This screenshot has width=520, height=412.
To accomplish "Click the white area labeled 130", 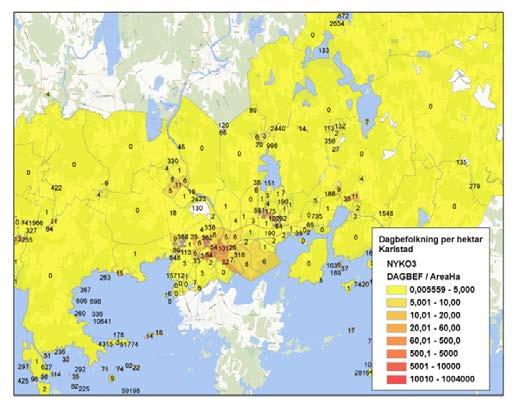I will tap(197, 208).
